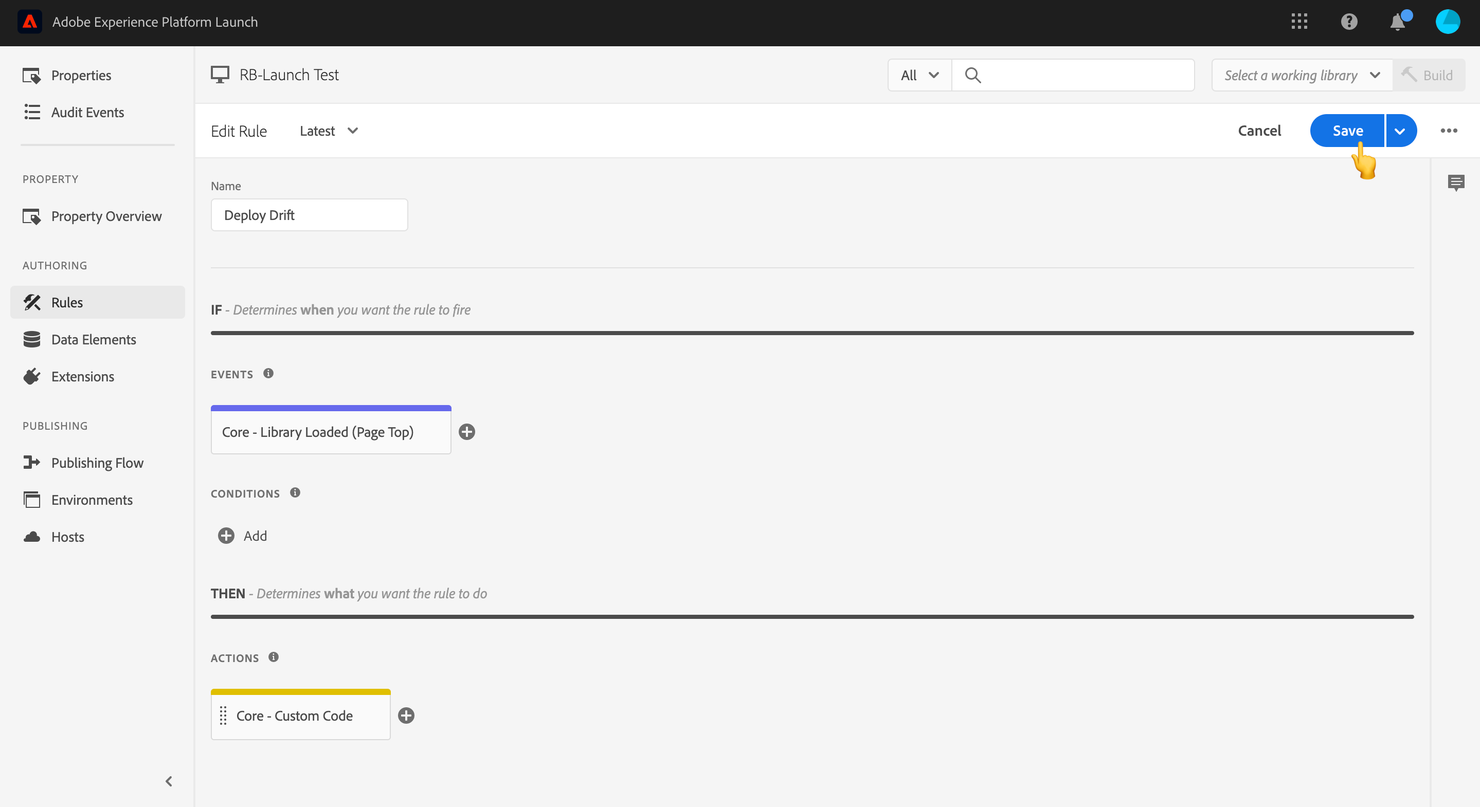Image resolution: width=1480 pixels, height=807 pixels.
Task: Click the search input box
Action: [1073, 75]
